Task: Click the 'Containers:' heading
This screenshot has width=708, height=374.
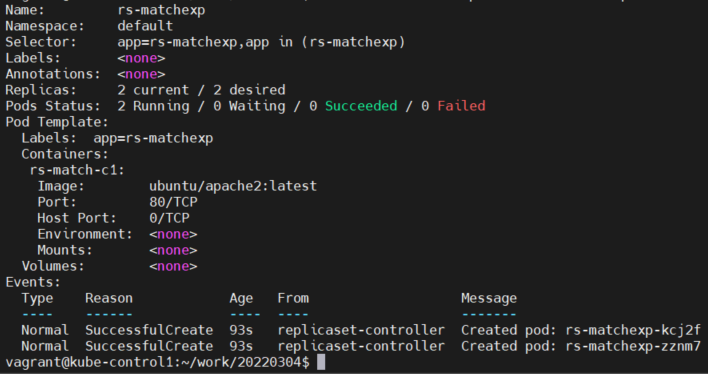Action: pos(65,154)
